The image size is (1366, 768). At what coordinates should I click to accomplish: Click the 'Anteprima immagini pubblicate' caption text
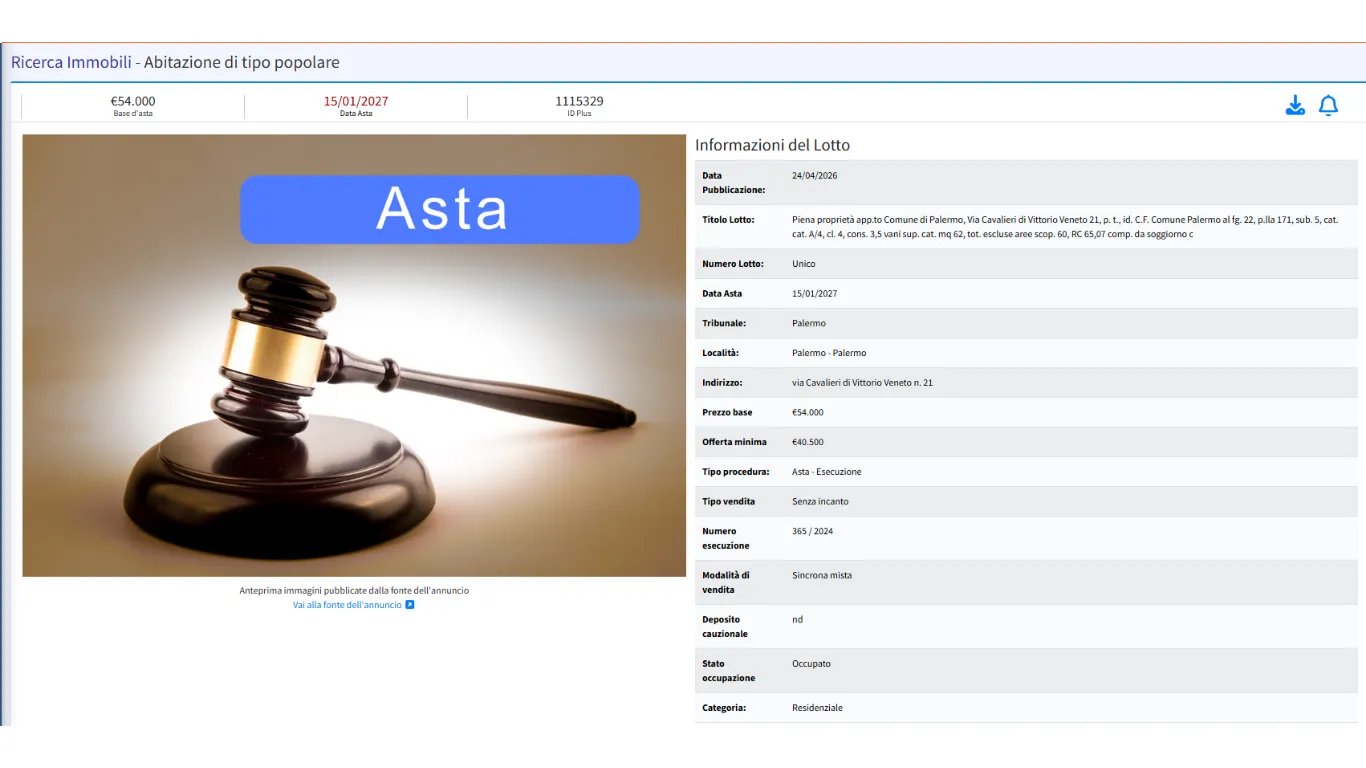pyautogui.click(x=354, y=591)
